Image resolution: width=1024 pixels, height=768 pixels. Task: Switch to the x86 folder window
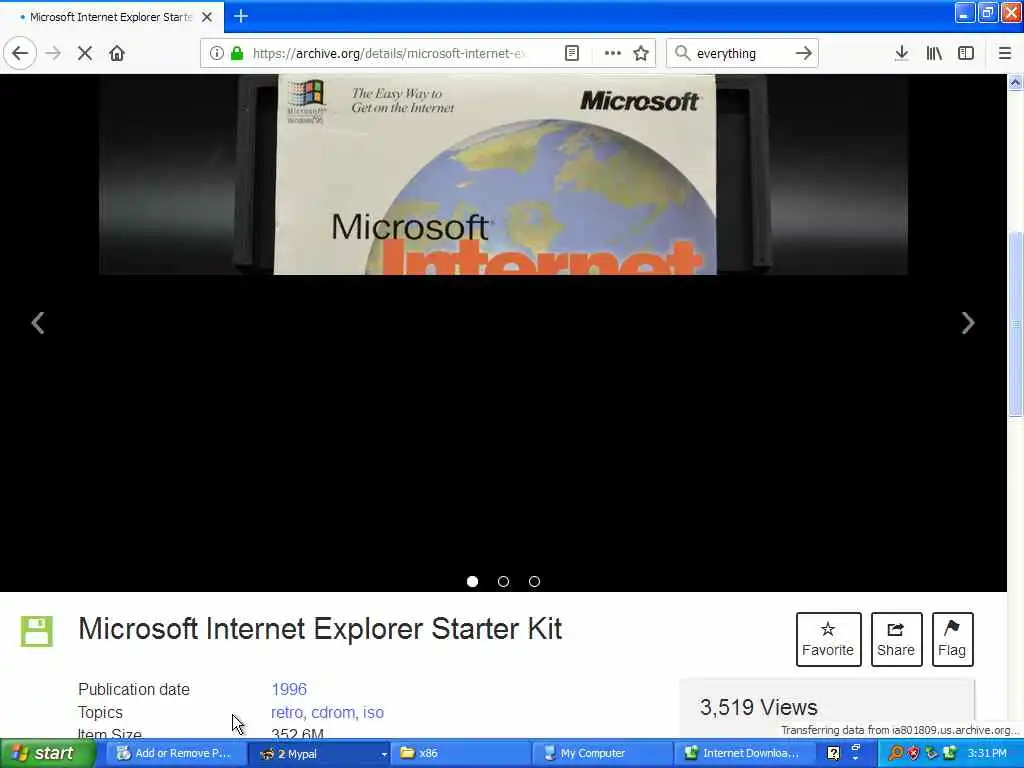coord(459,754)
